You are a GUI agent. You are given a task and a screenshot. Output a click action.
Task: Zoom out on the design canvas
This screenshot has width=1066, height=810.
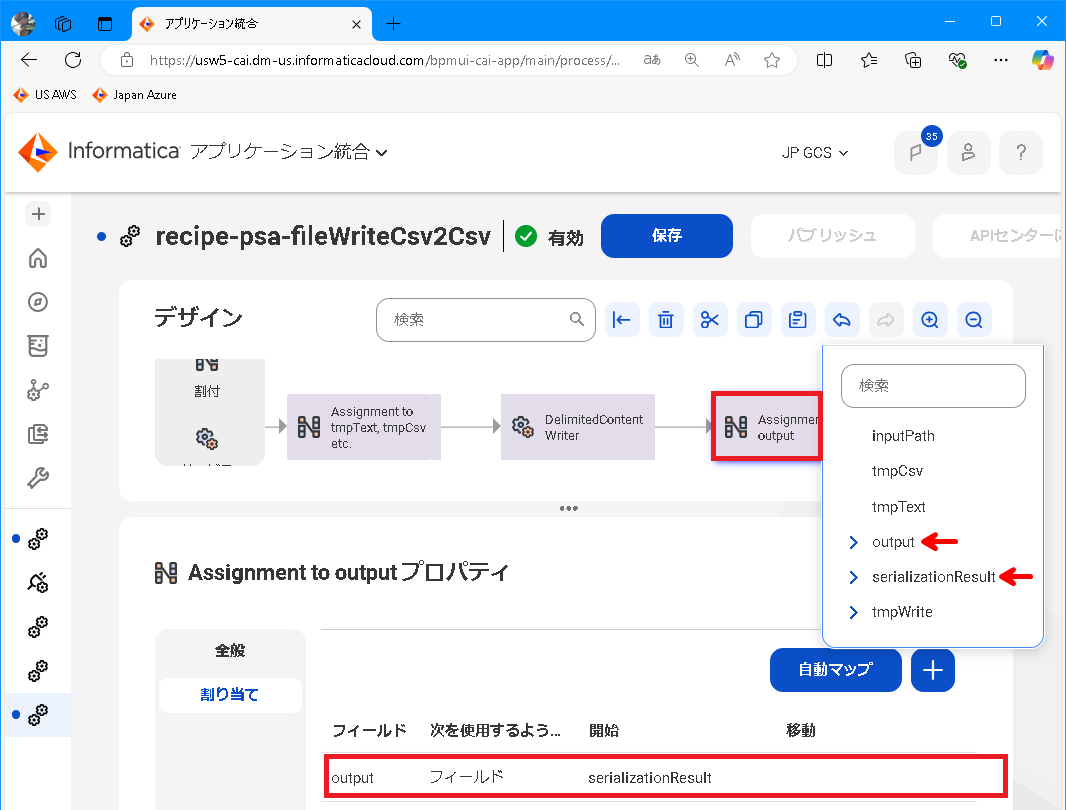pos(974,320)
